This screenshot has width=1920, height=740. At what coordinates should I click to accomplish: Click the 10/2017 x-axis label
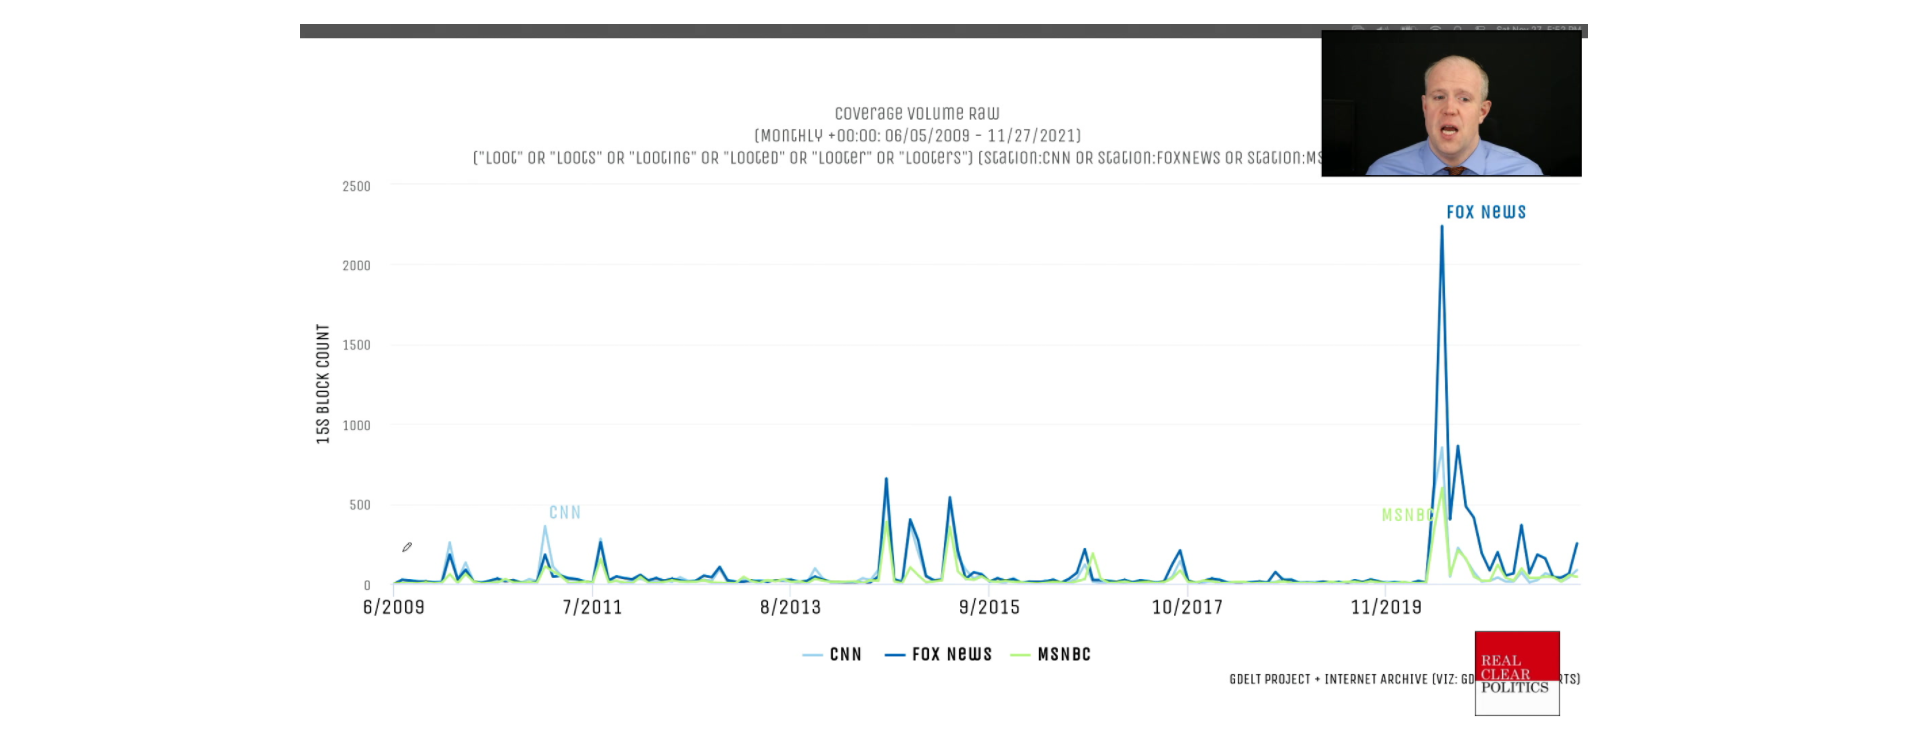pyautogui.click(x=1187, y=607)
